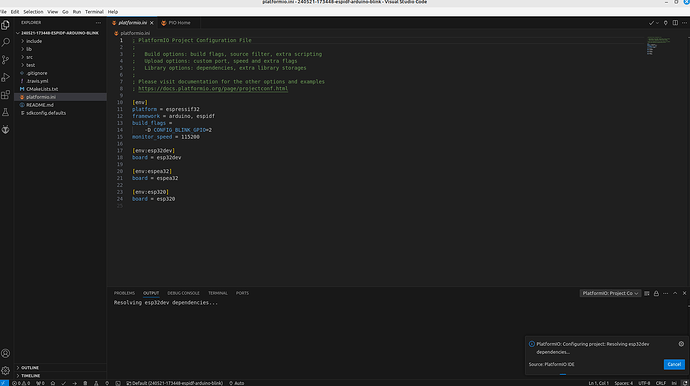Click PlatformIO Clean trash icon in status bar

coord(85,383)
